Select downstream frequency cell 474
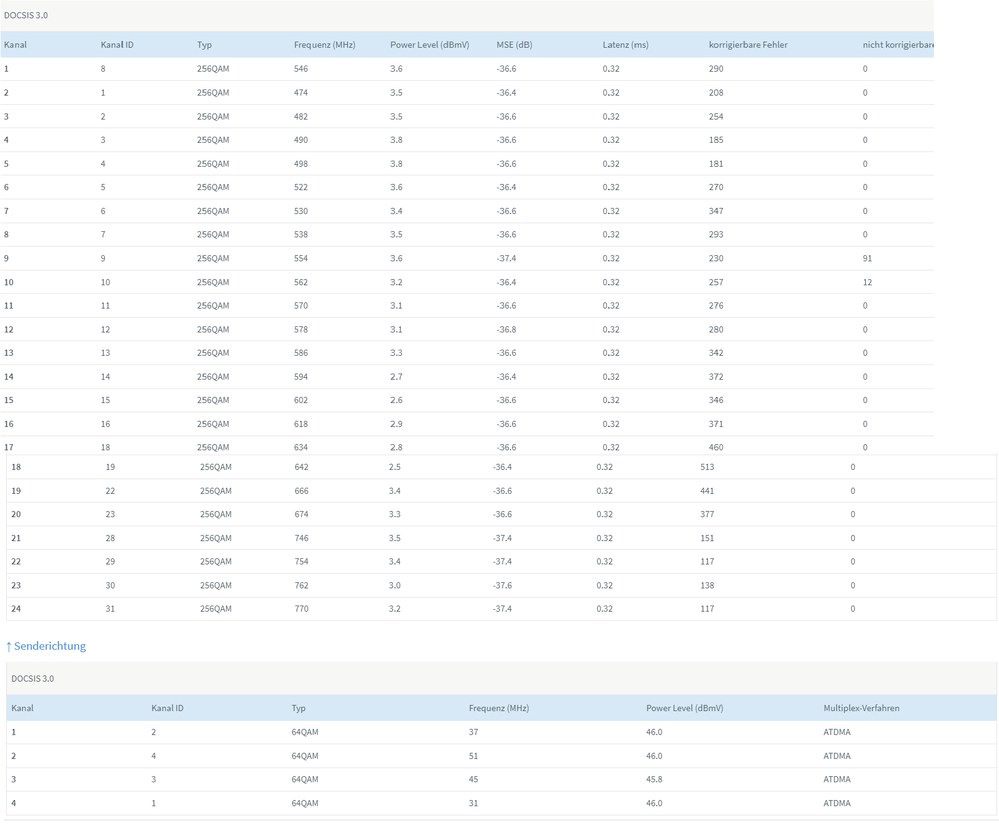The height and width of the screenshot is (838, 999). point(301,92)
